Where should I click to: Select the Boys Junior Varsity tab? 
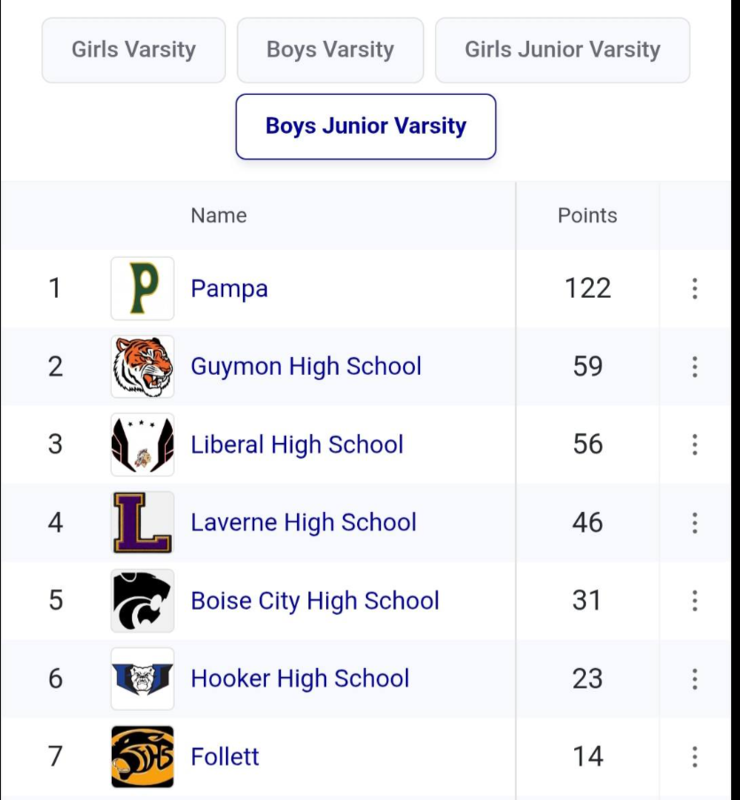[x=366, y=127]
